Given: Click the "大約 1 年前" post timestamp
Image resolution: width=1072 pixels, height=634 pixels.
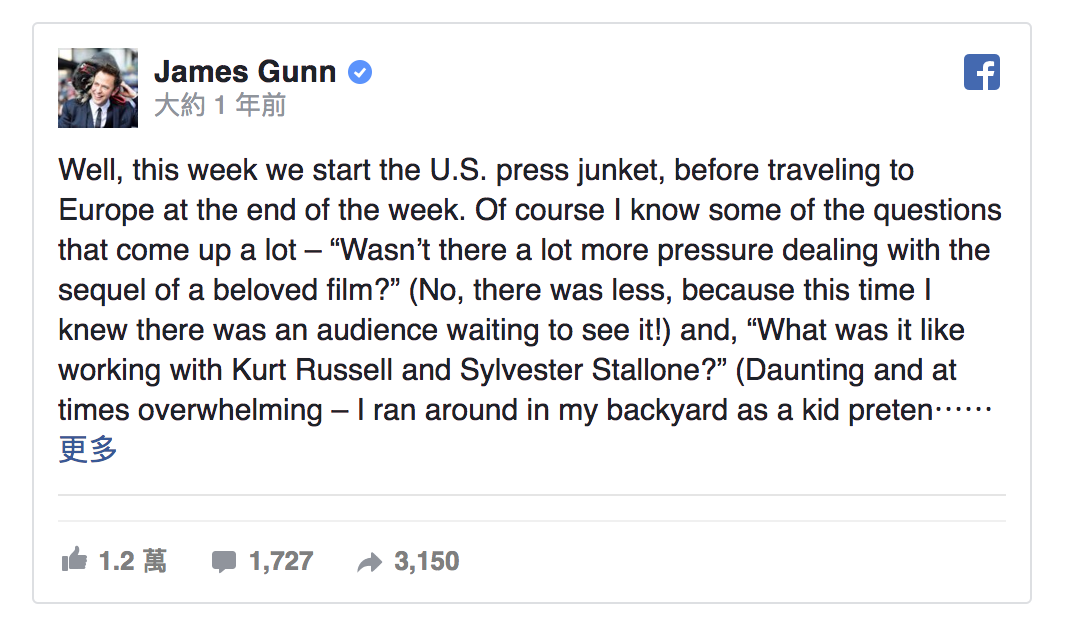Looking at the screenshot, I should (220, 105).
